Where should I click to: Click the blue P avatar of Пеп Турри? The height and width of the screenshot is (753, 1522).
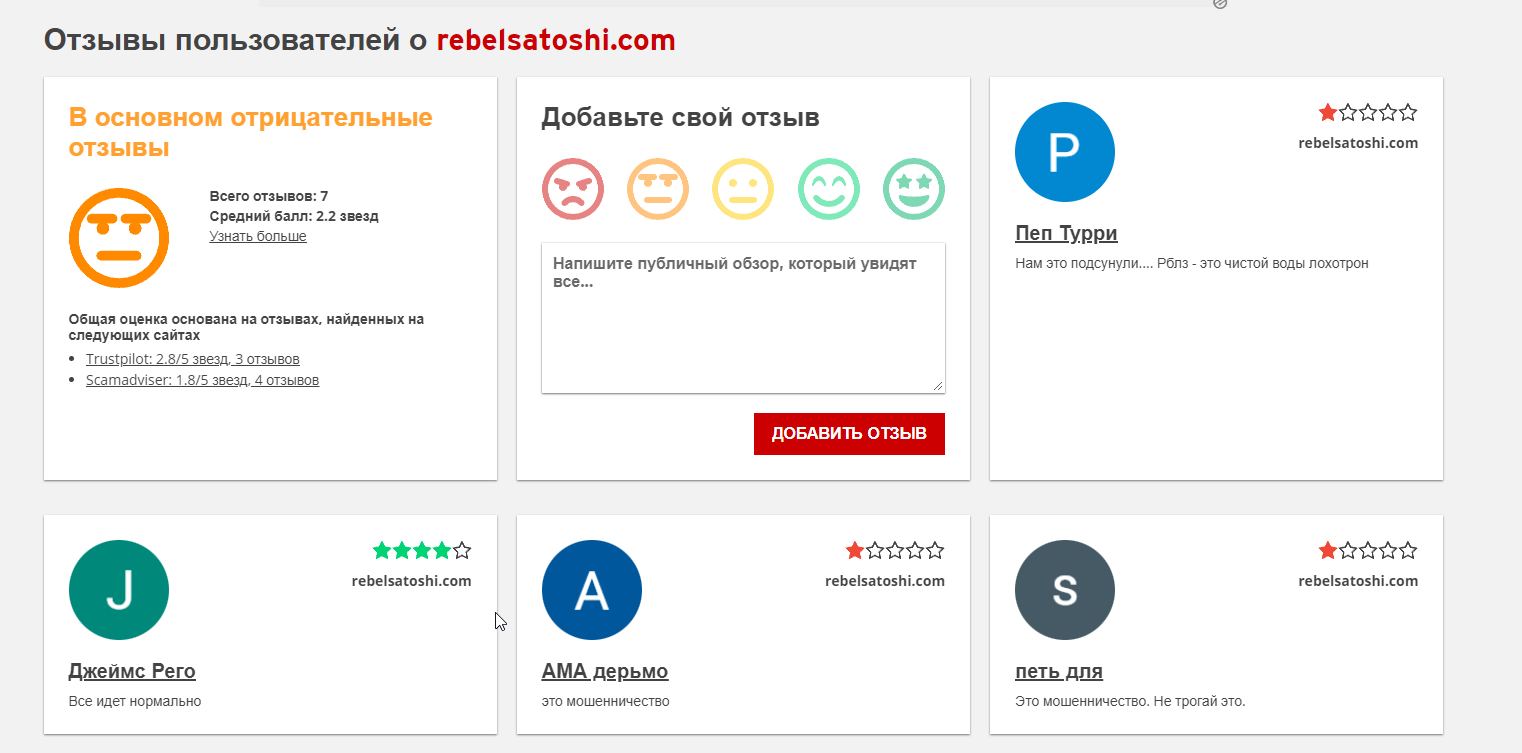tap(1065, 152)
